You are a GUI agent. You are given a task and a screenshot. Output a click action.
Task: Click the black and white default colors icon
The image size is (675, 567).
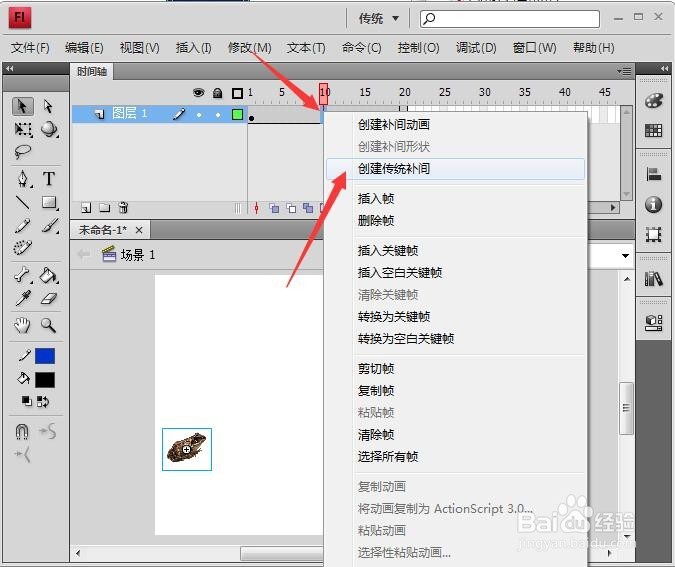[27, 401]
